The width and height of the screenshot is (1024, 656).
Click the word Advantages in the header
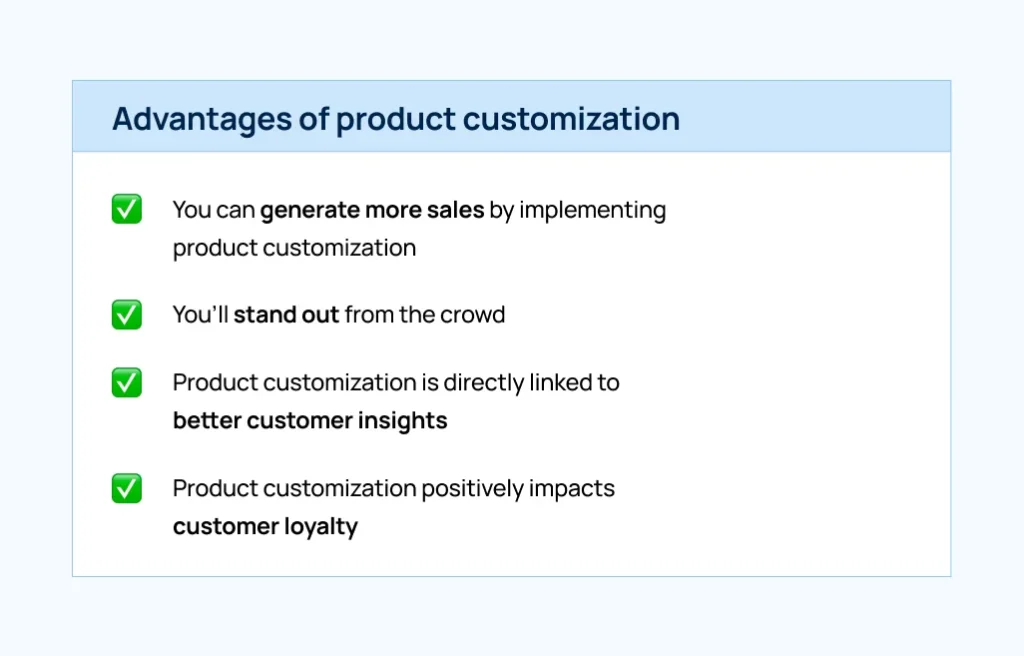(x=202, y=120)
